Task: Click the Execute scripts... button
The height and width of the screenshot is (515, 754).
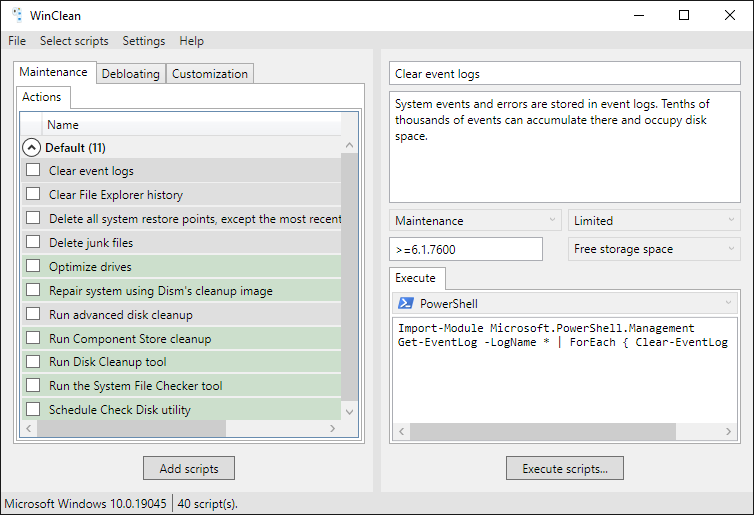Action: [x=565, y=468]
